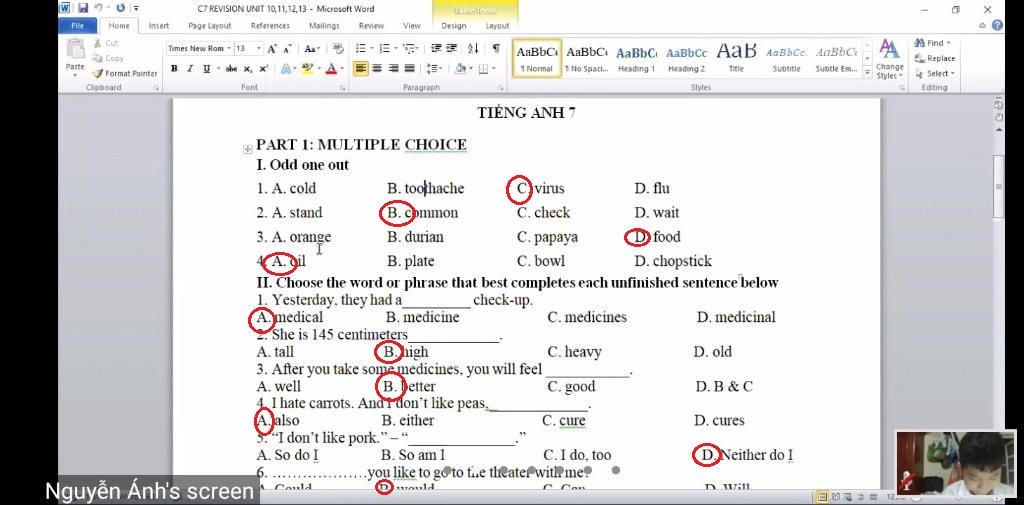The image size is (1024, 505).
Task: Toggle Bold formatting
Action: [x=174, y=69]
